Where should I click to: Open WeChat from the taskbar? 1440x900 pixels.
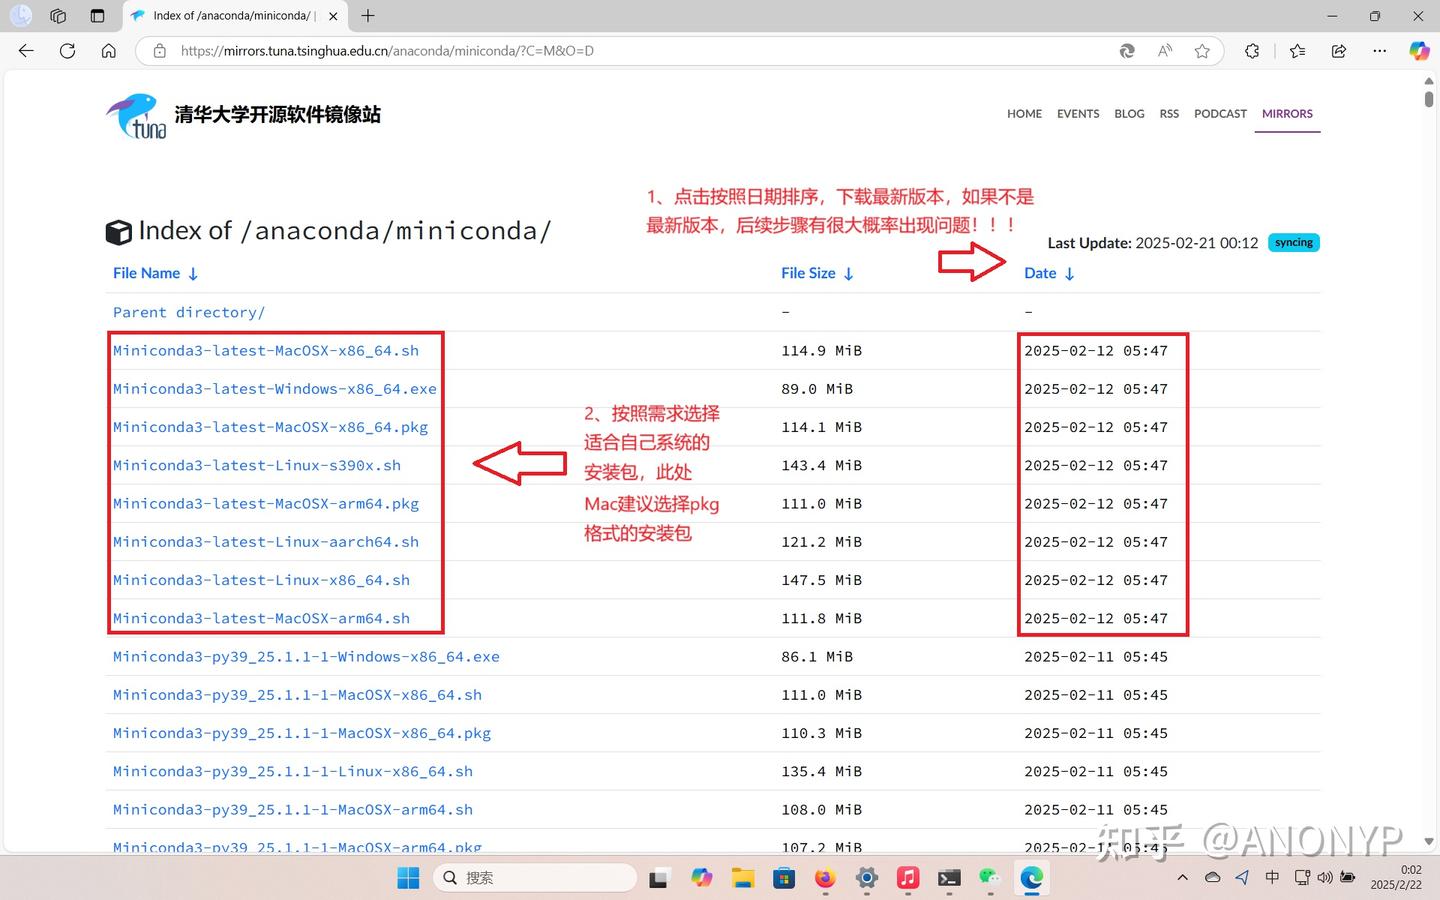pyautogui.click(x=990, y=878)
